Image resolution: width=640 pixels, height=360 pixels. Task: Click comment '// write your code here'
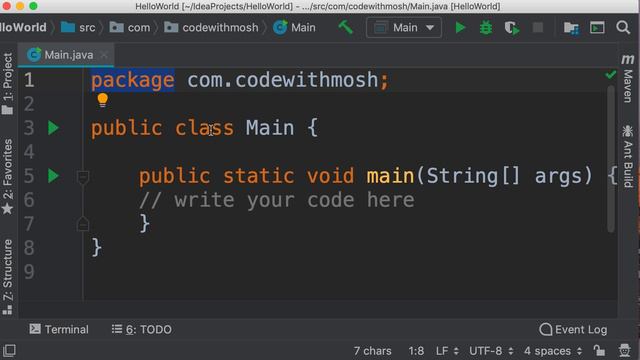click(276, 200)
